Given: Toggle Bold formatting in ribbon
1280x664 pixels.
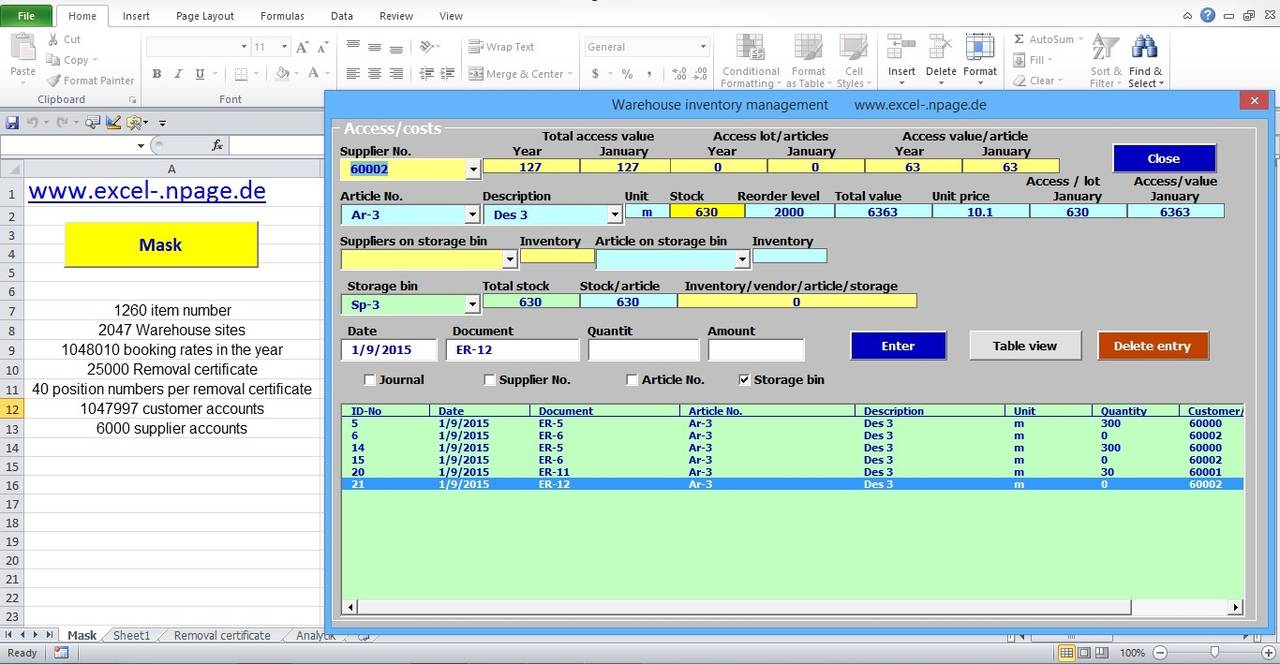Looking at the screenshot, I should (x=157, y=74).
